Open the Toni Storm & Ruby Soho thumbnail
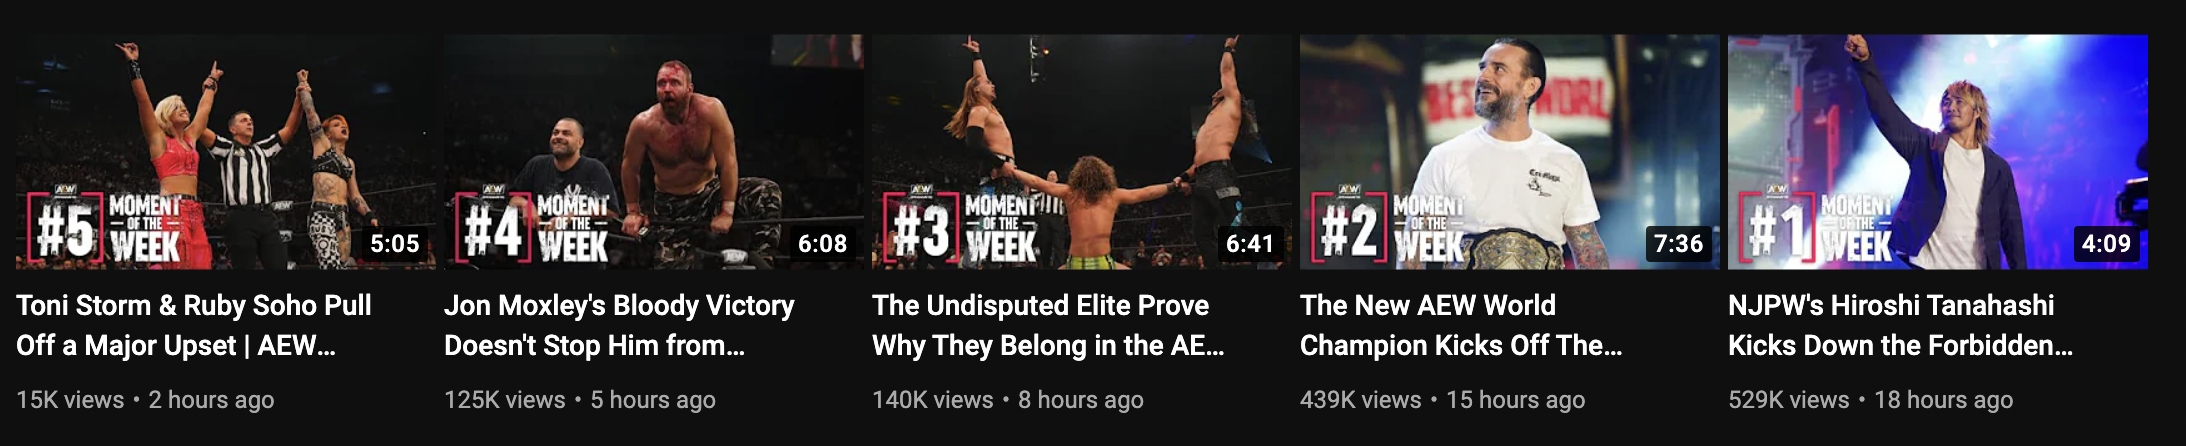This screenshot has width=2186, height=446. pyautogui.click(x=226, y=152)
